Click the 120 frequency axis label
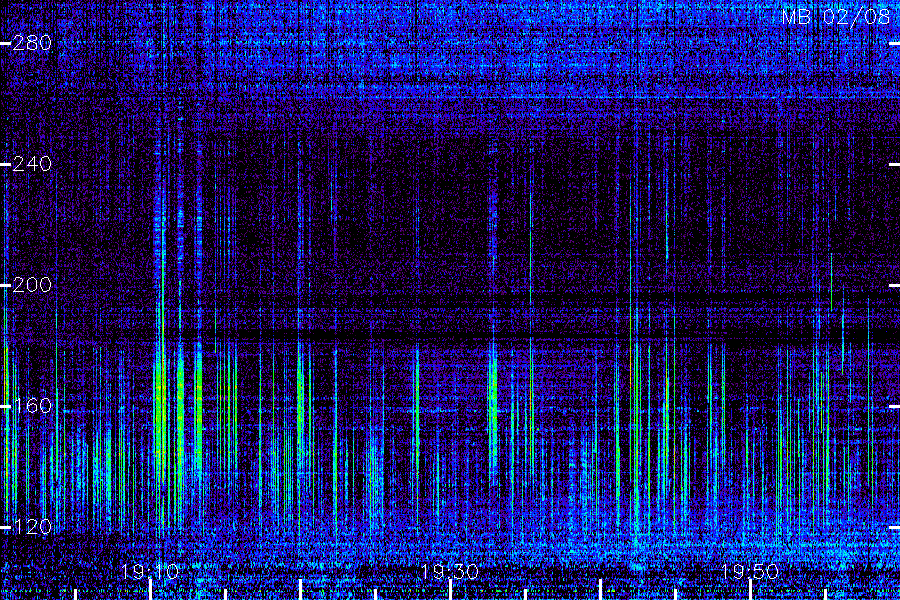 [x=32, y=527]
